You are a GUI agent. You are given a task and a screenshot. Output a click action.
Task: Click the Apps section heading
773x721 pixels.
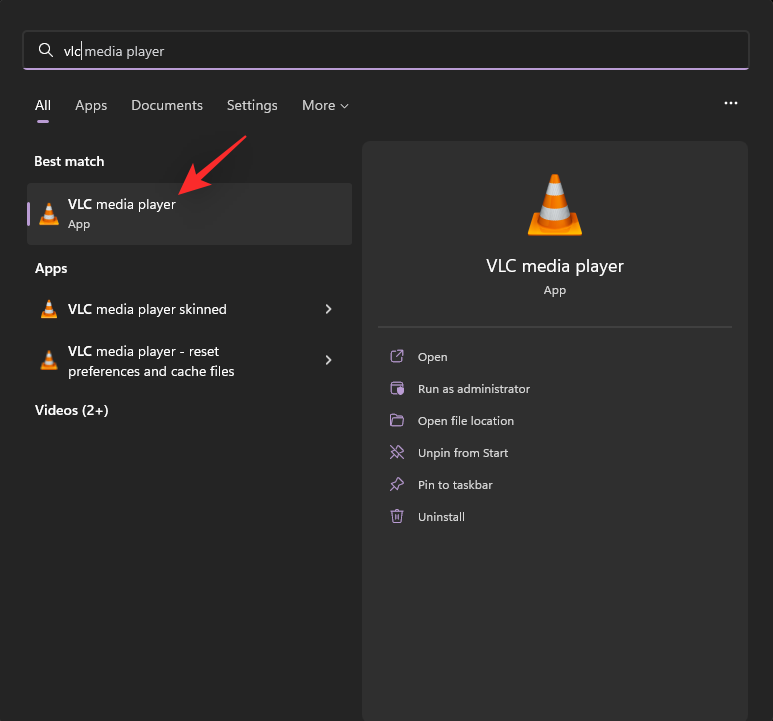coord(51,269)
